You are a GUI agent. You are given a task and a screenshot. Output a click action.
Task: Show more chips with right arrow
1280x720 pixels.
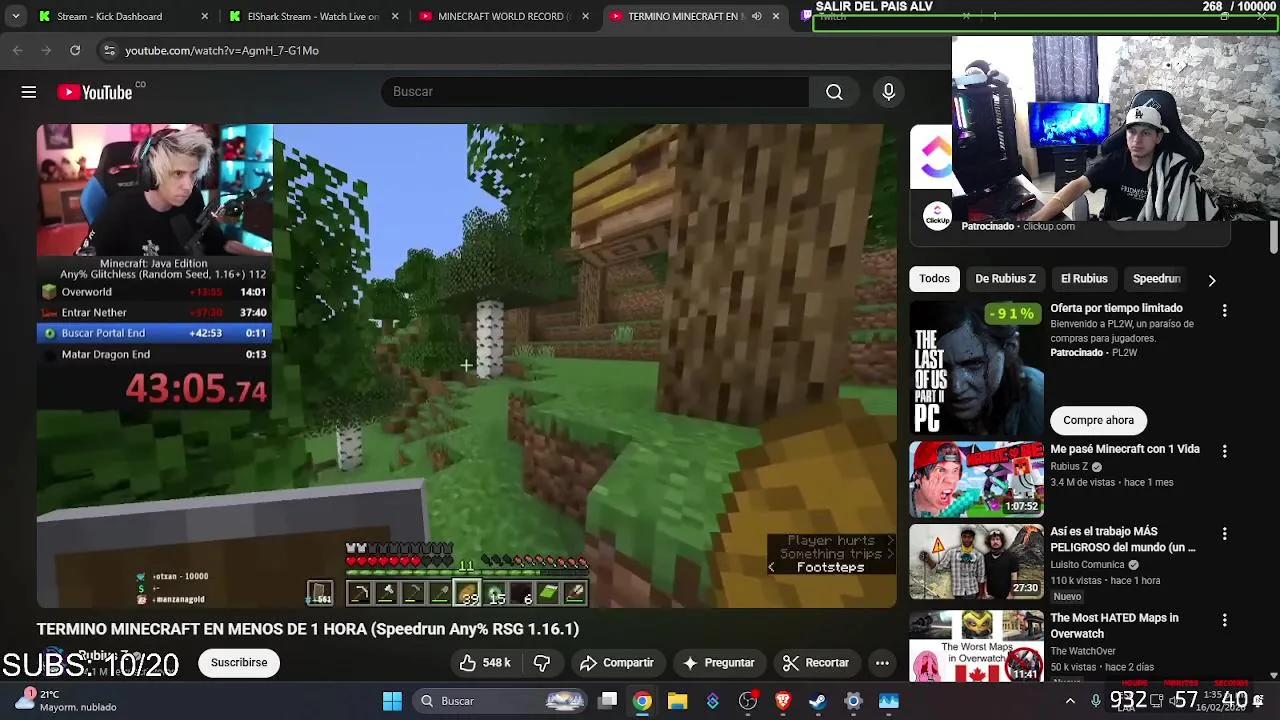(1212, 280)
